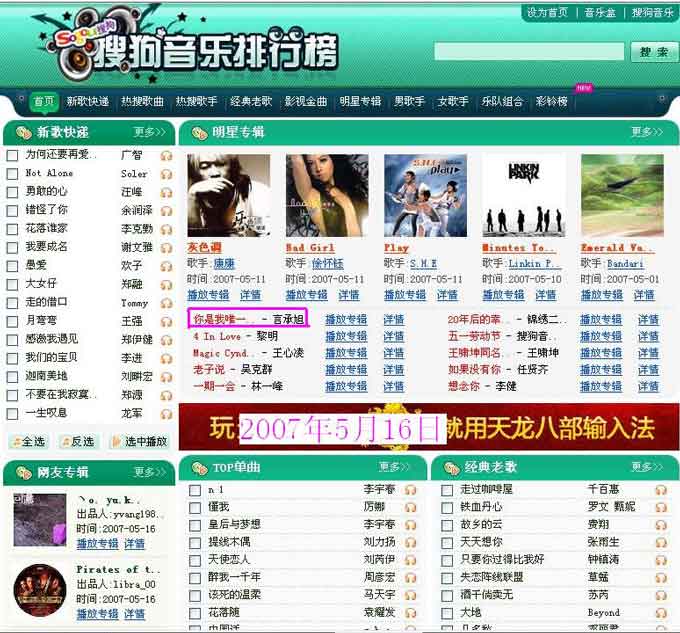This screenshot has height=633, width=680.
Task: Click headphone icon next to Not Alone
Action: click(167, 174)
